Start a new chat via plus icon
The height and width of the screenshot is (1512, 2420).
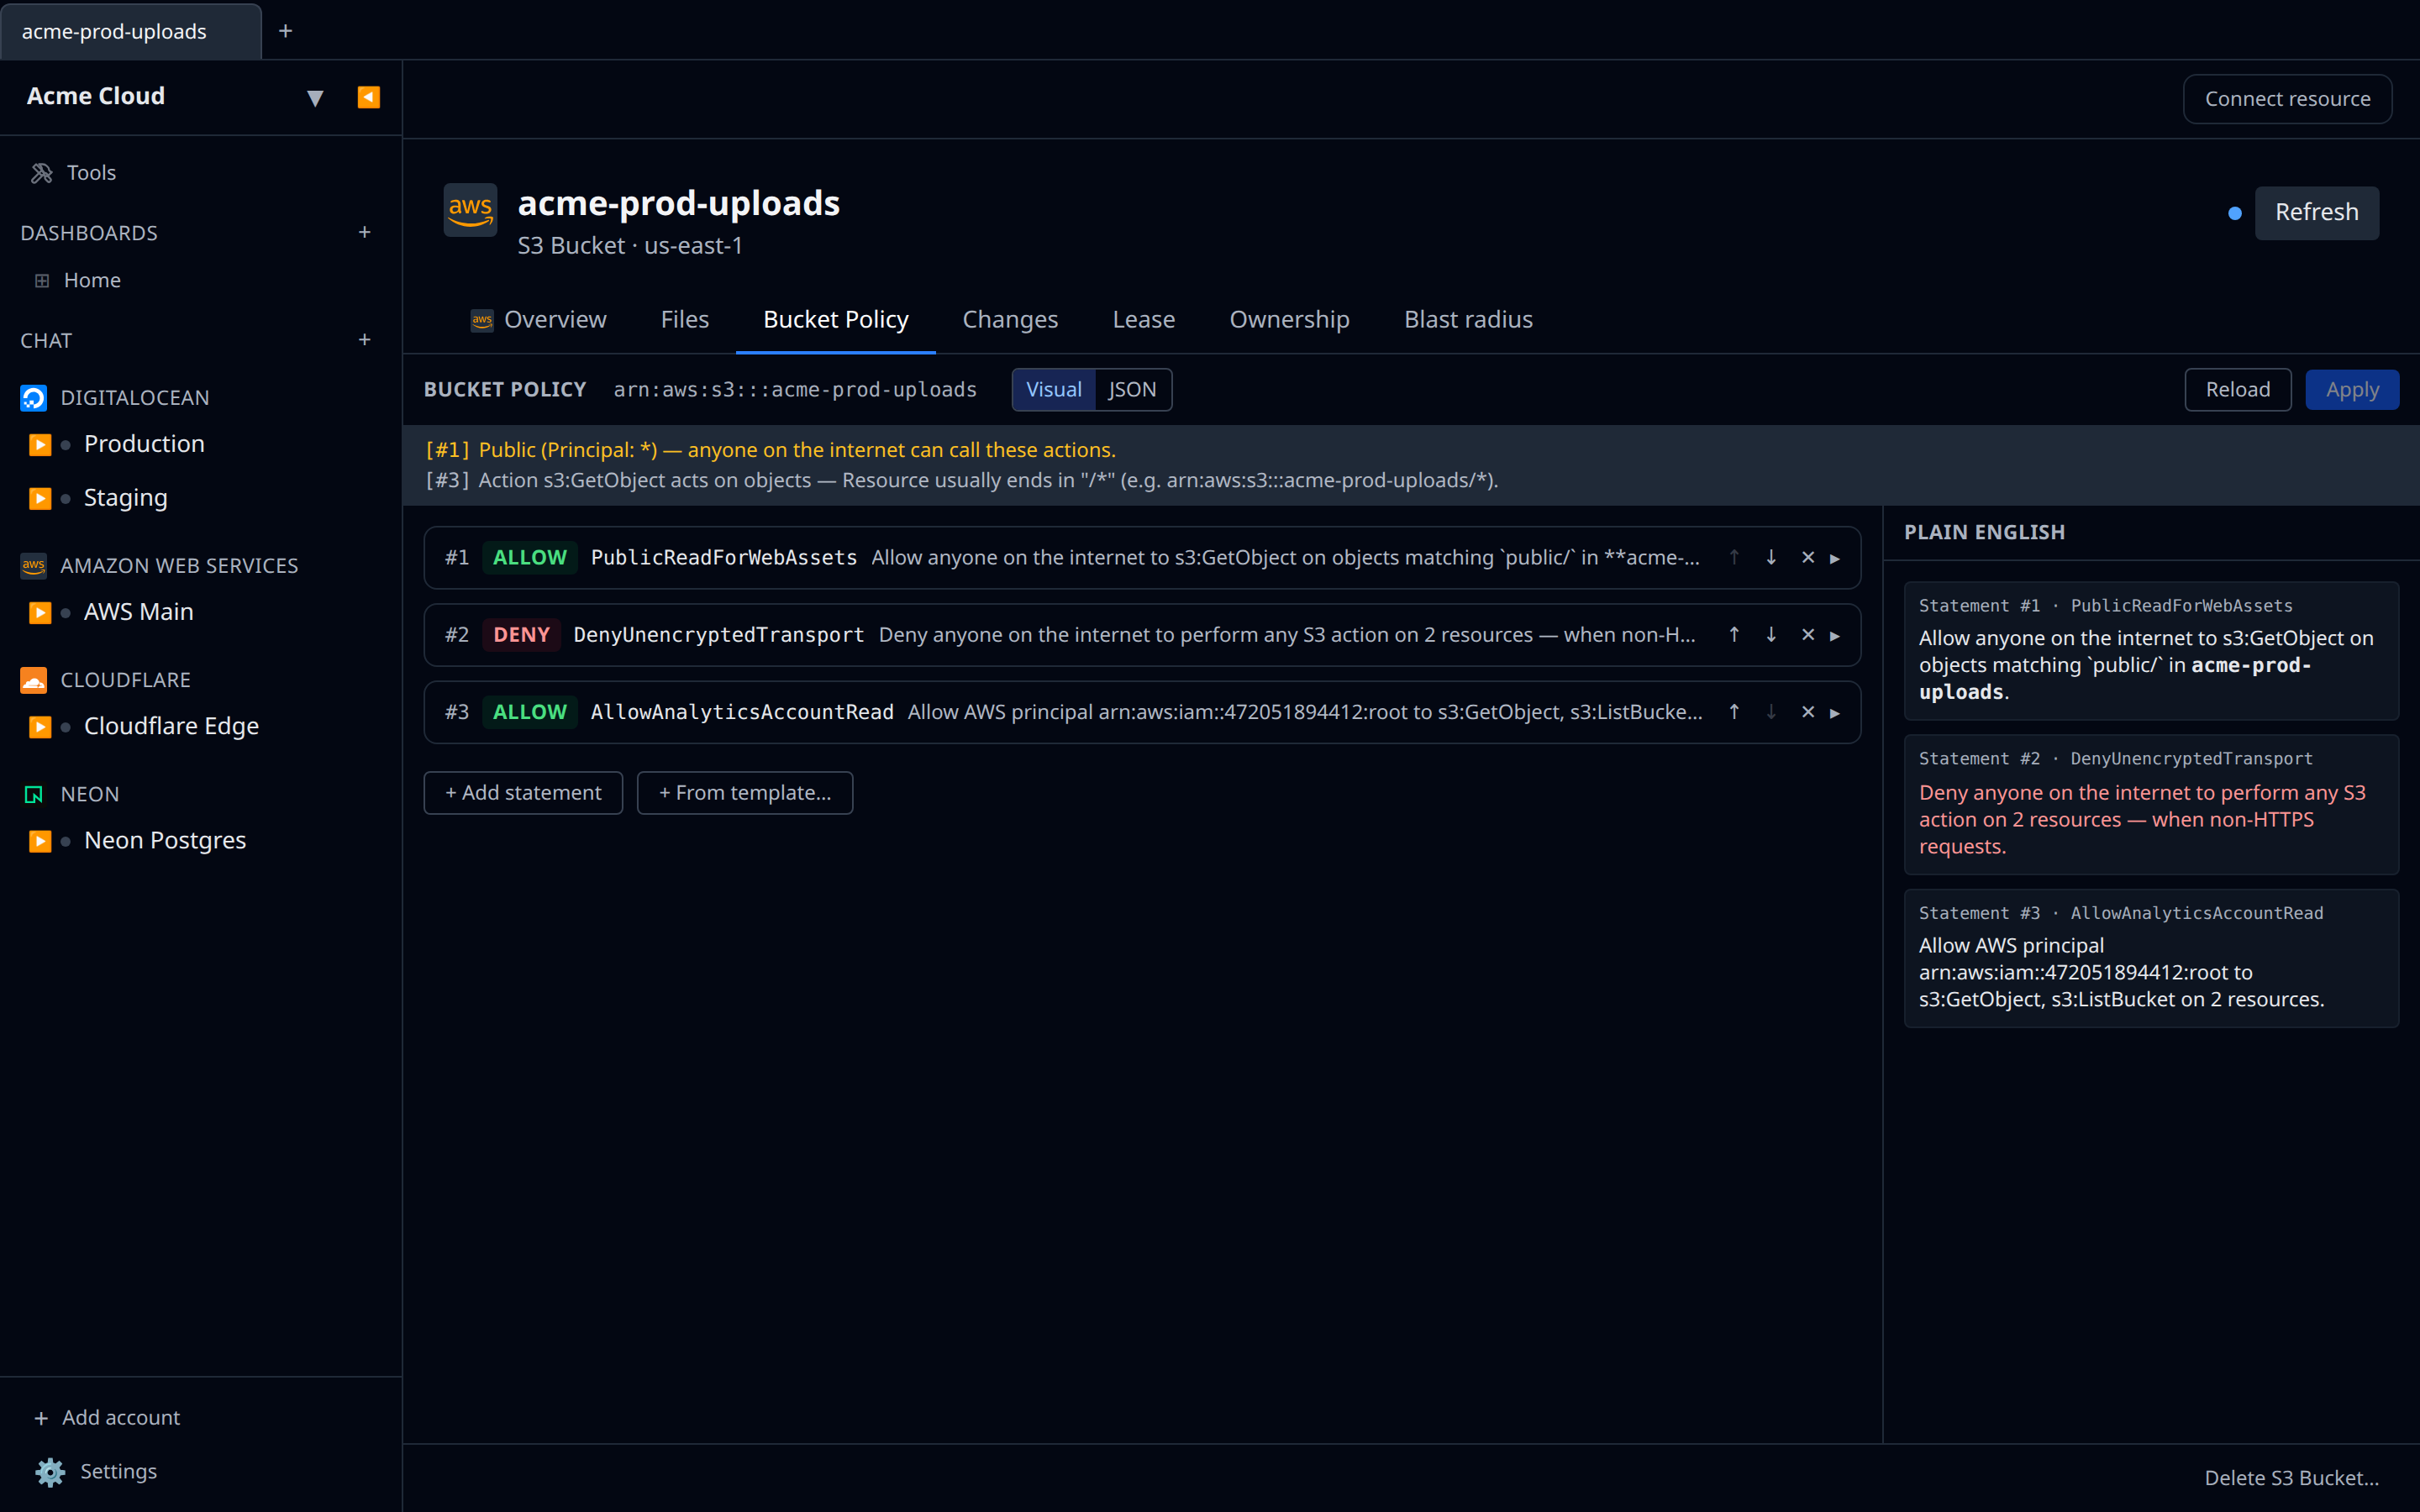point(364,340)
